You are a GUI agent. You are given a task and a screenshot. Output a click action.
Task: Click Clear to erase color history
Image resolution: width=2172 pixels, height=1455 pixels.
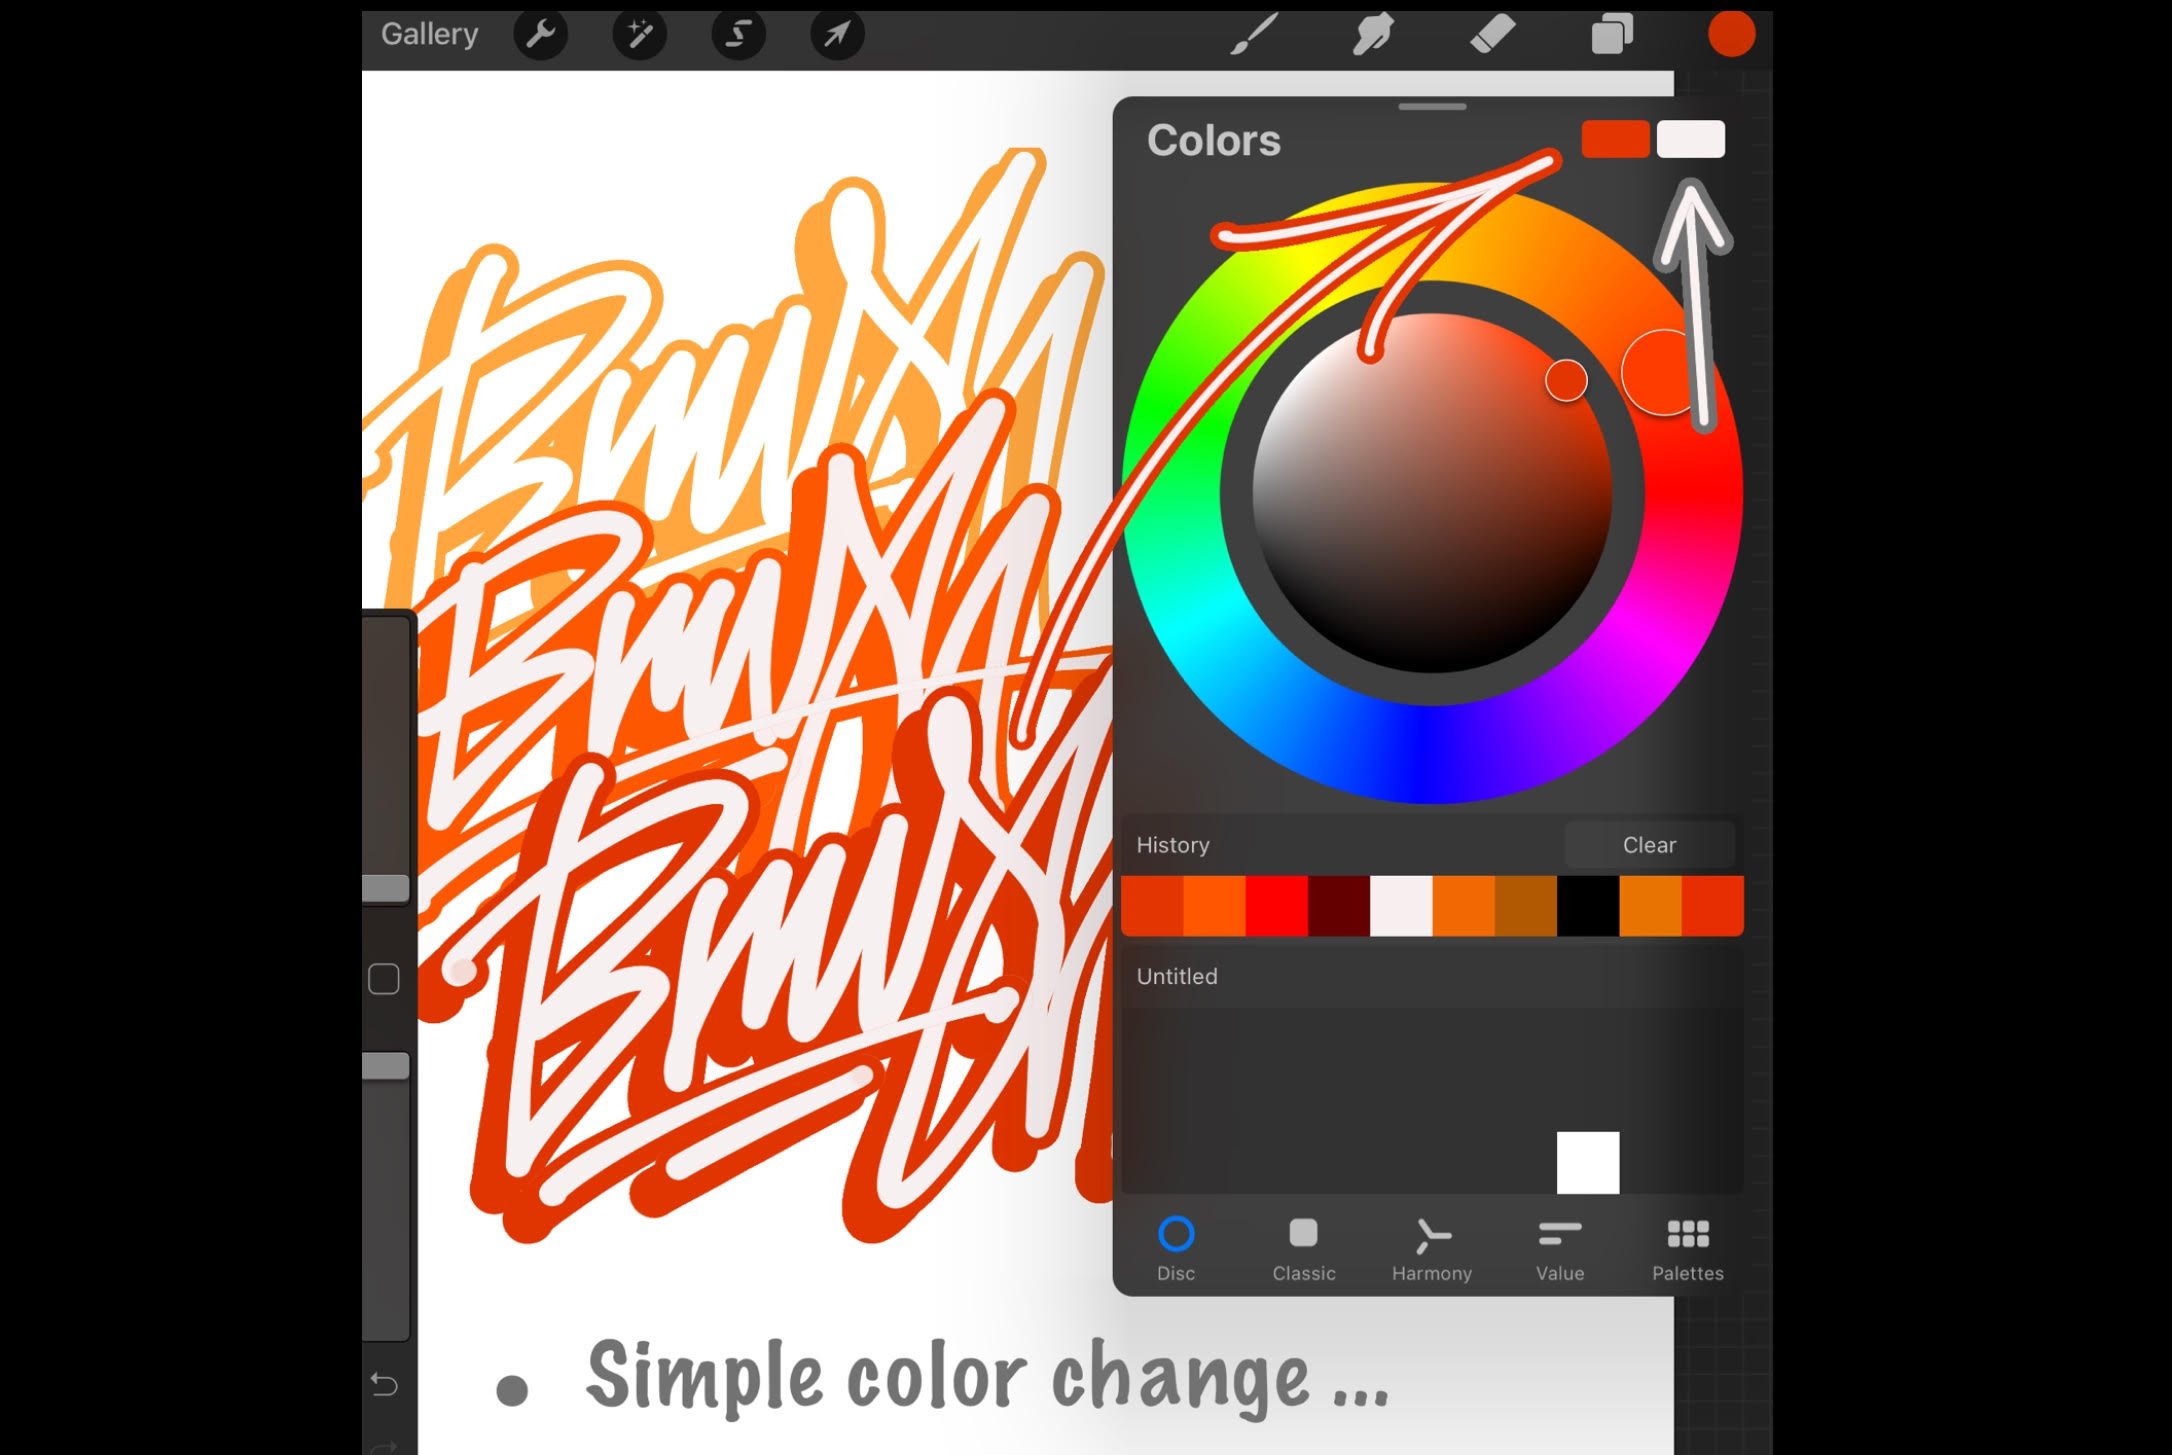(x=1649, y=844)
